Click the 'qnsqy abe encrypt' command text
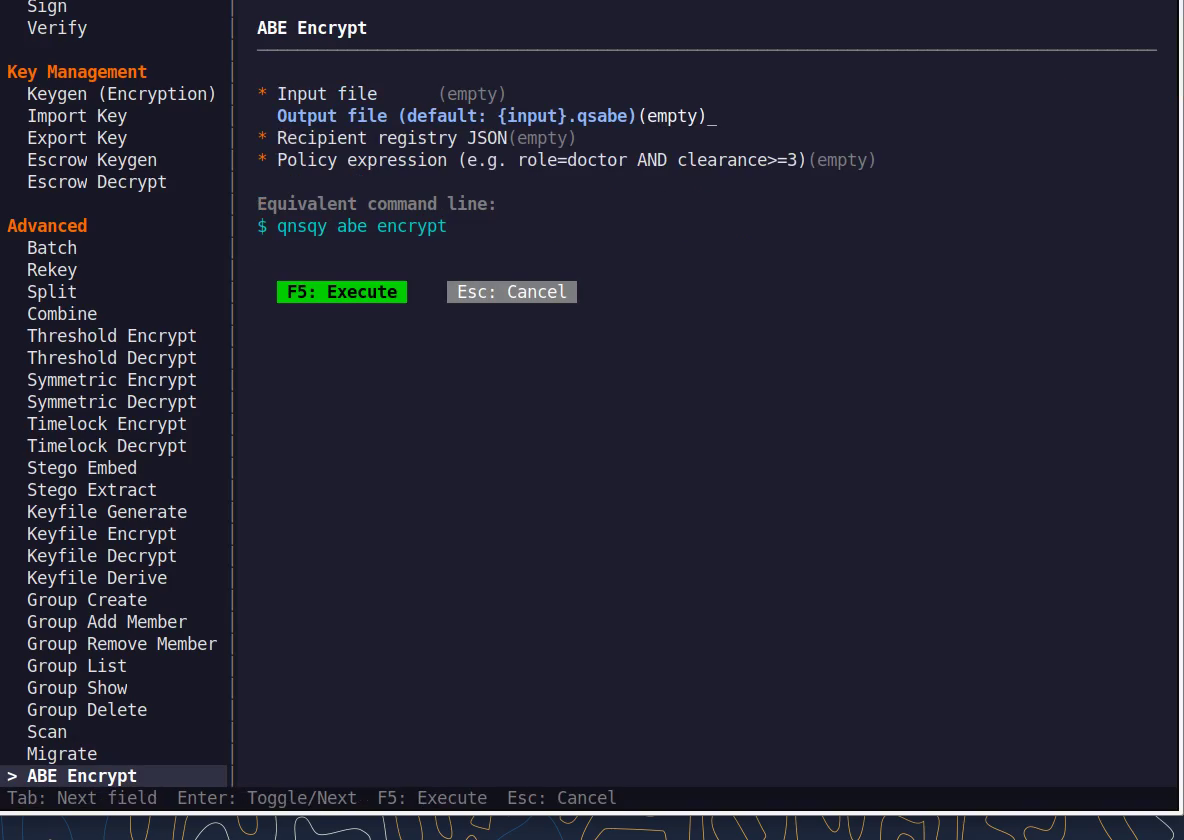This screenshot has height=840, width=1184. tap(362, 226)
